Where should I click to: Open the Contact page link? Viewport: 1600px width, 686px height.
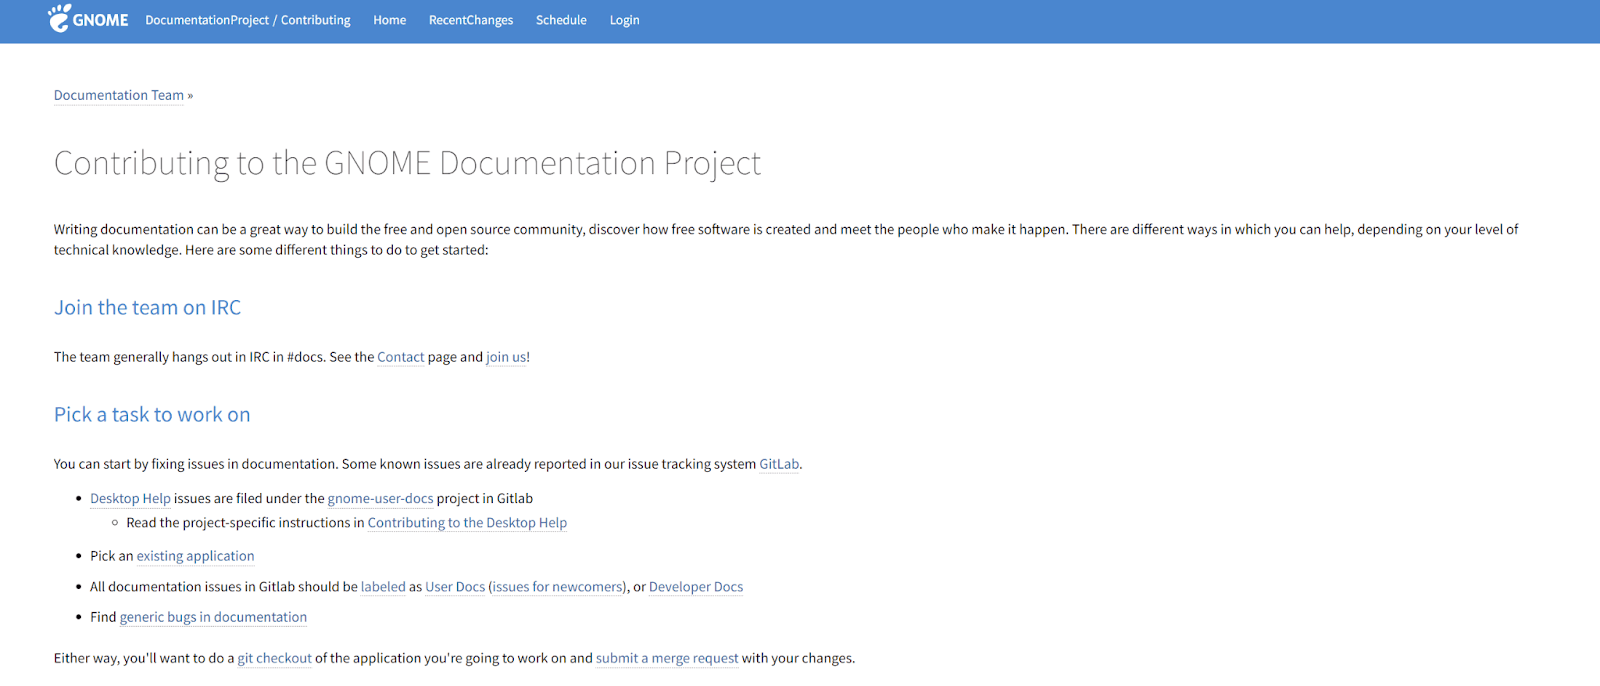click(x=400, y=357)
